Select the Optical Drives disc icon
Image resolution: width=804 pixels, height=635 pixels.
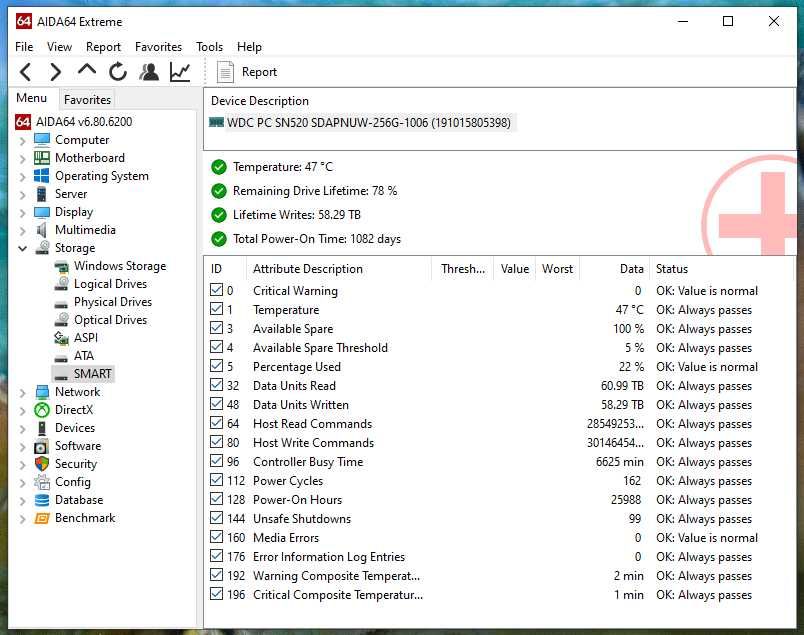(62, 320)
